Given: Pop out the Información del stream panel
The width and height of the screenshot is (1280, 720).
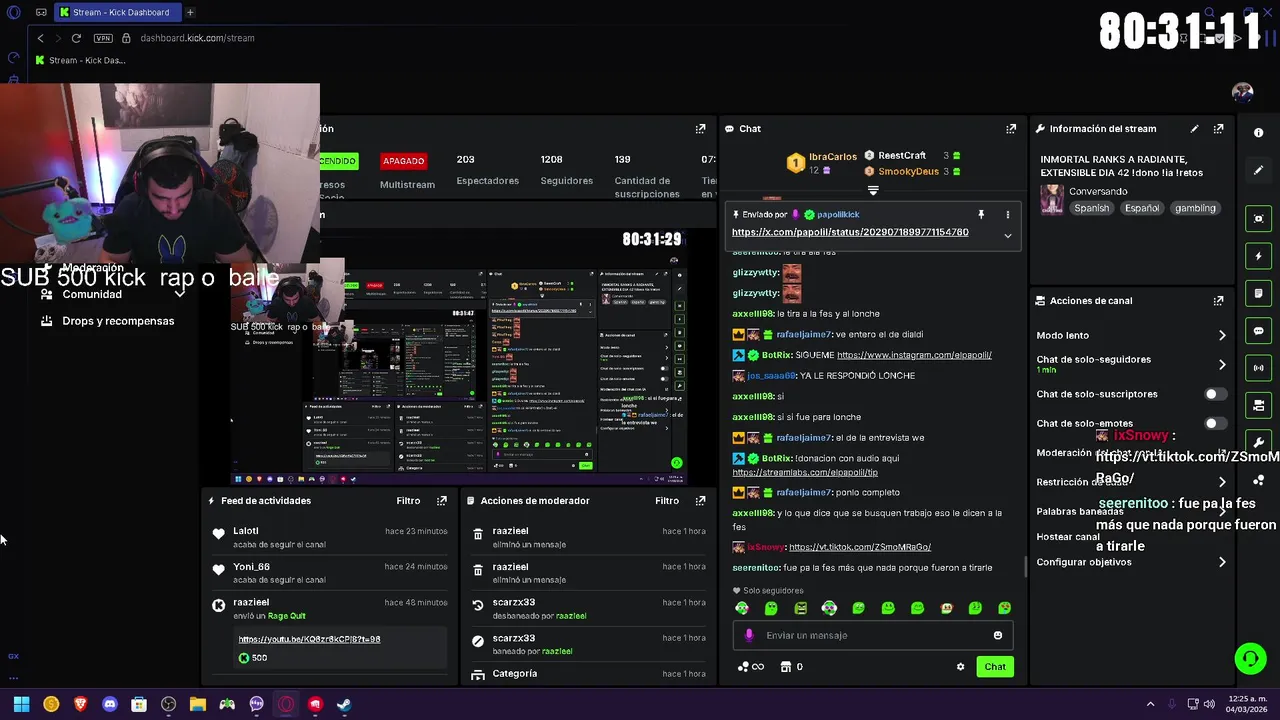Looking at the screenshot, I should [x=1218, y=129].
